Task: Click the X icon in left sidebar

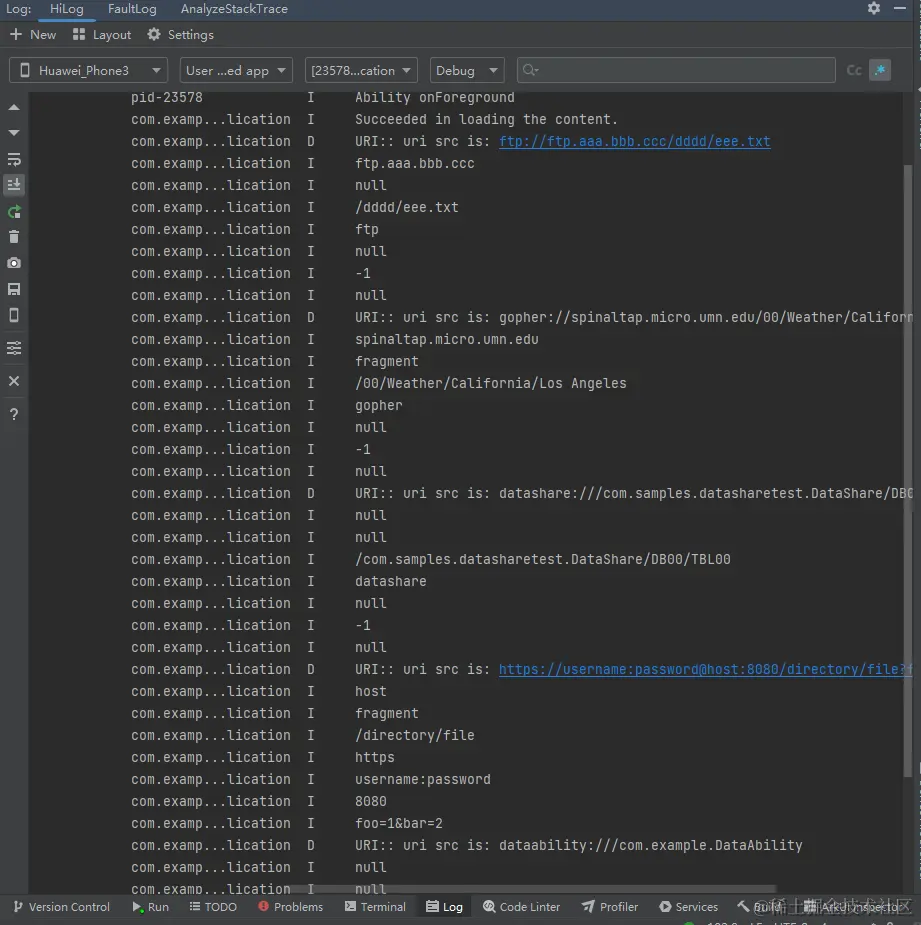Action: click(14, 381)
